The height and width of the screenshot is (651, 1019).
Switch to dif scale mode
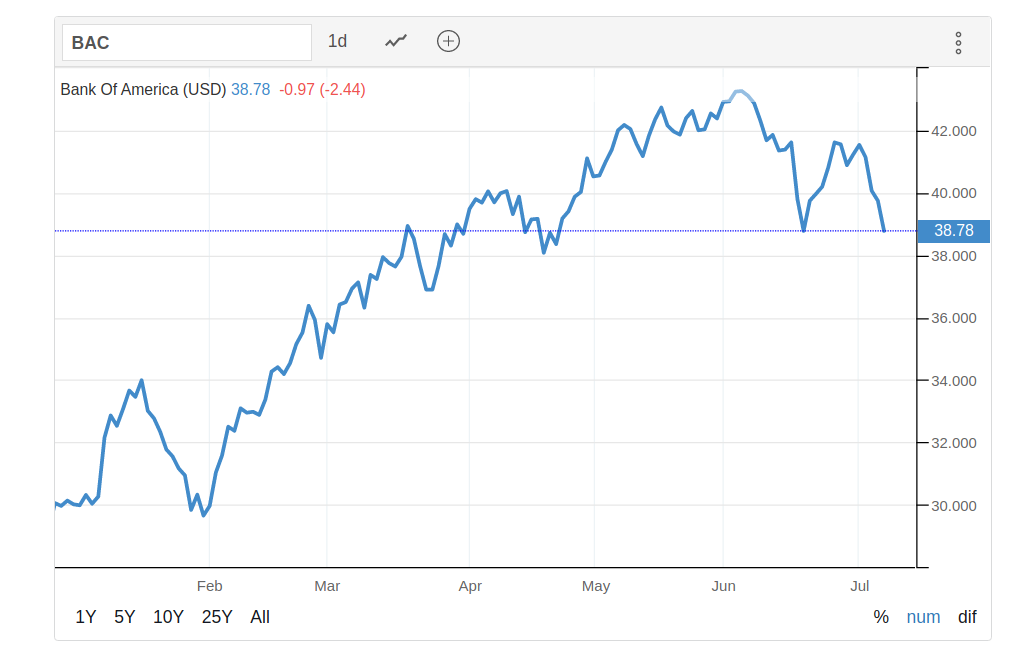point(967,617)
